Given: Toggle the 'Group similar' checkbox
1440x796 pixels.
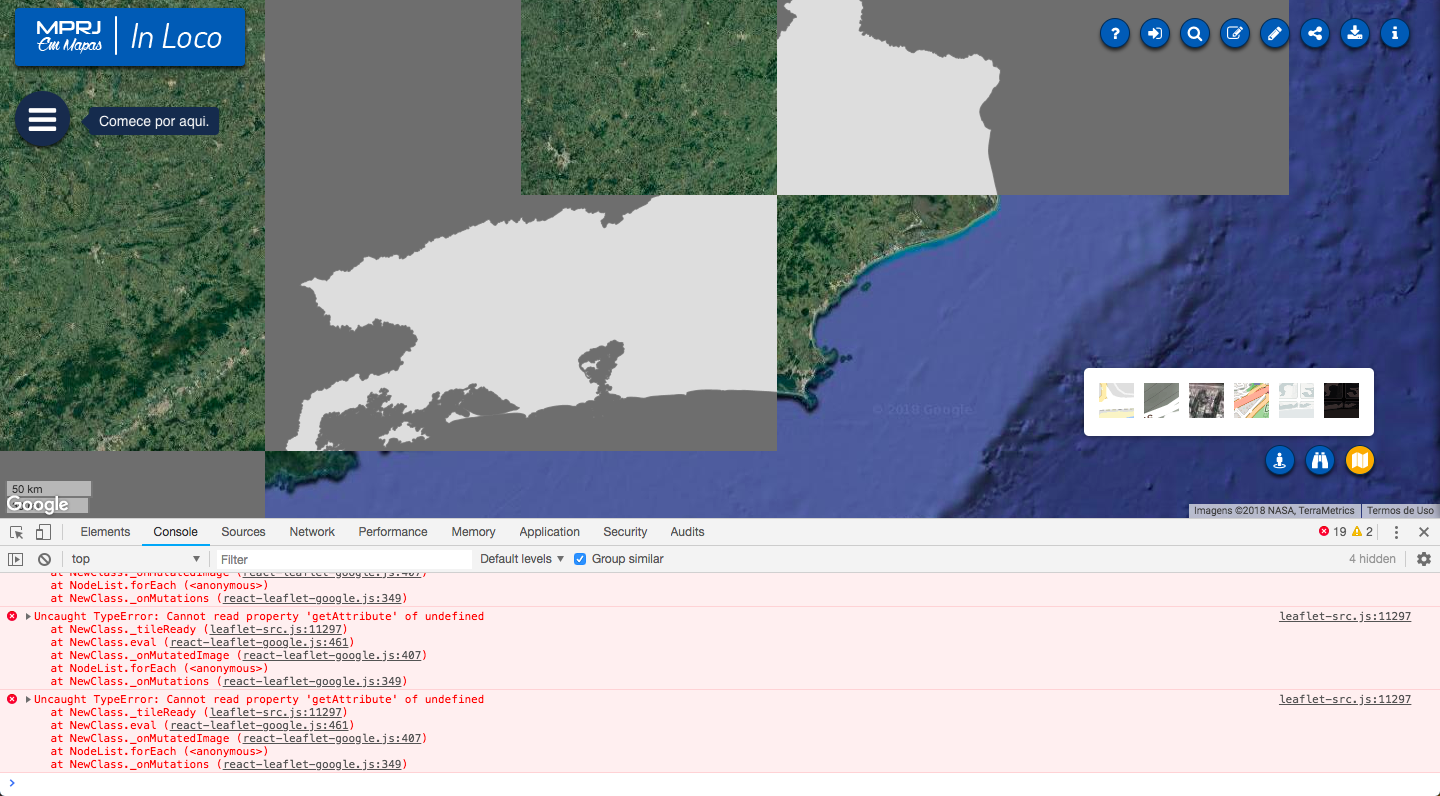Looking at the screenshot, I should tap(580, 559).
